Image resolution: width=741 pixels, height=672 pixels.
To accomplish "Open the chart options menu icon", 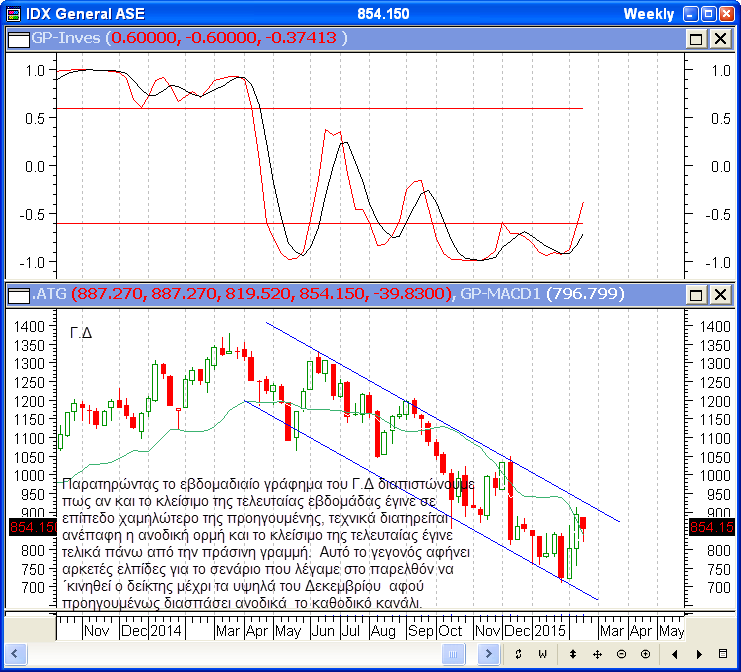I will (x=723, y=654).
